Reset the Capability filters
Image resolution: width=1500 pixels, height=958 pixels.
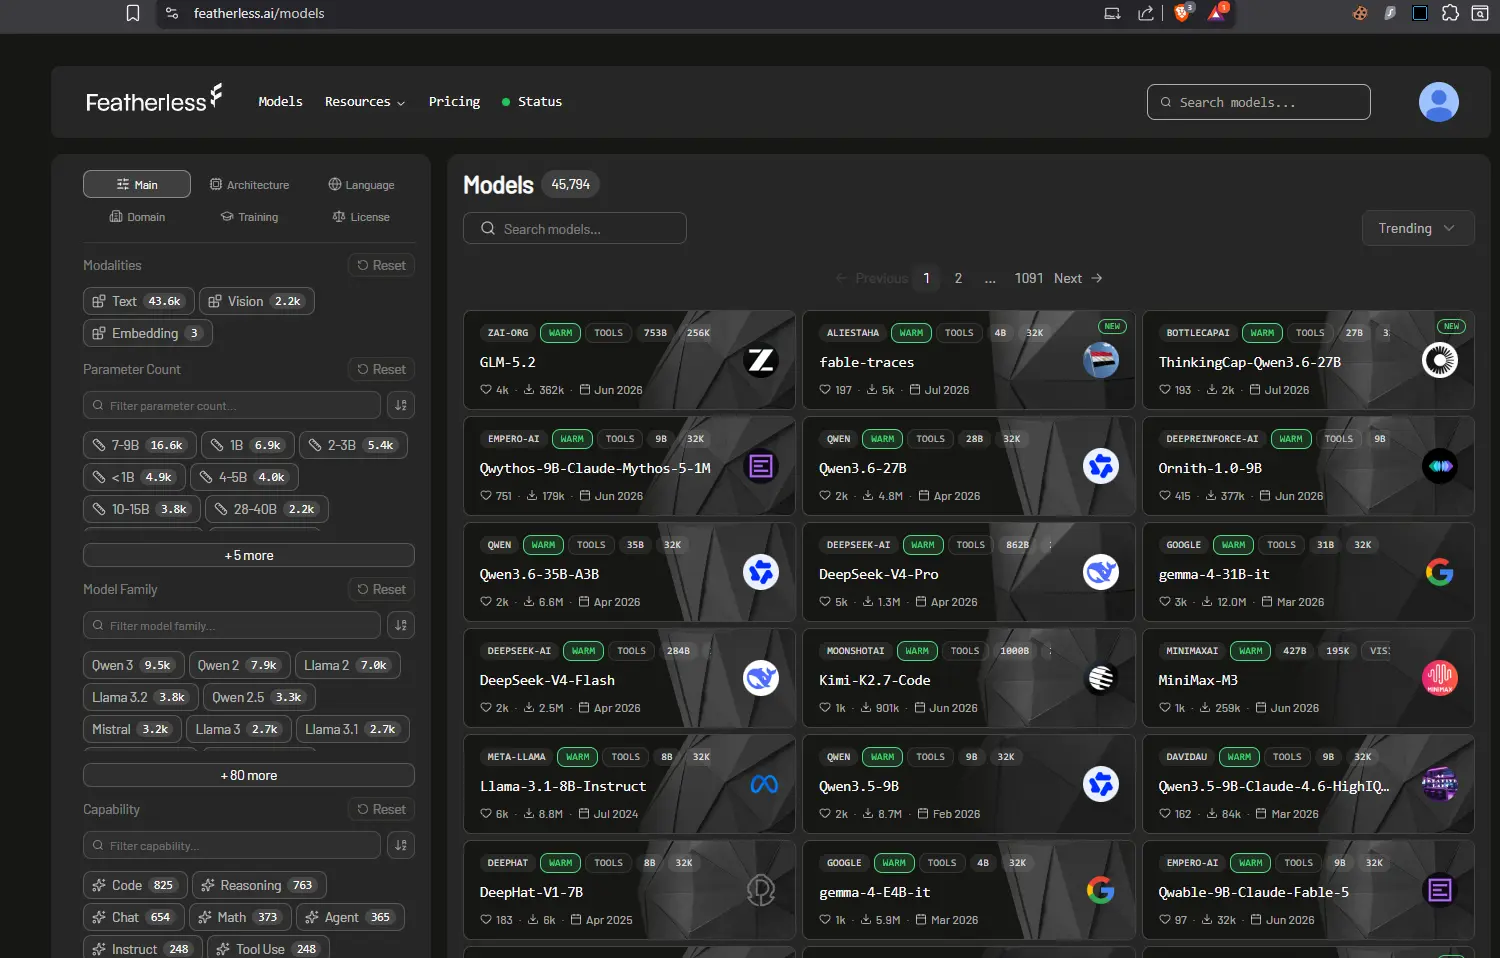[382, 809]
